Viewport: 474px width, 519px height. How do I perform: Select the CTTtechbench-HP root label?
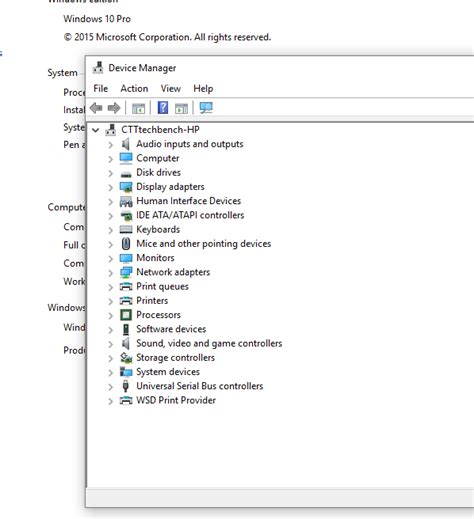pyautogui.click(x=160, y=130)
